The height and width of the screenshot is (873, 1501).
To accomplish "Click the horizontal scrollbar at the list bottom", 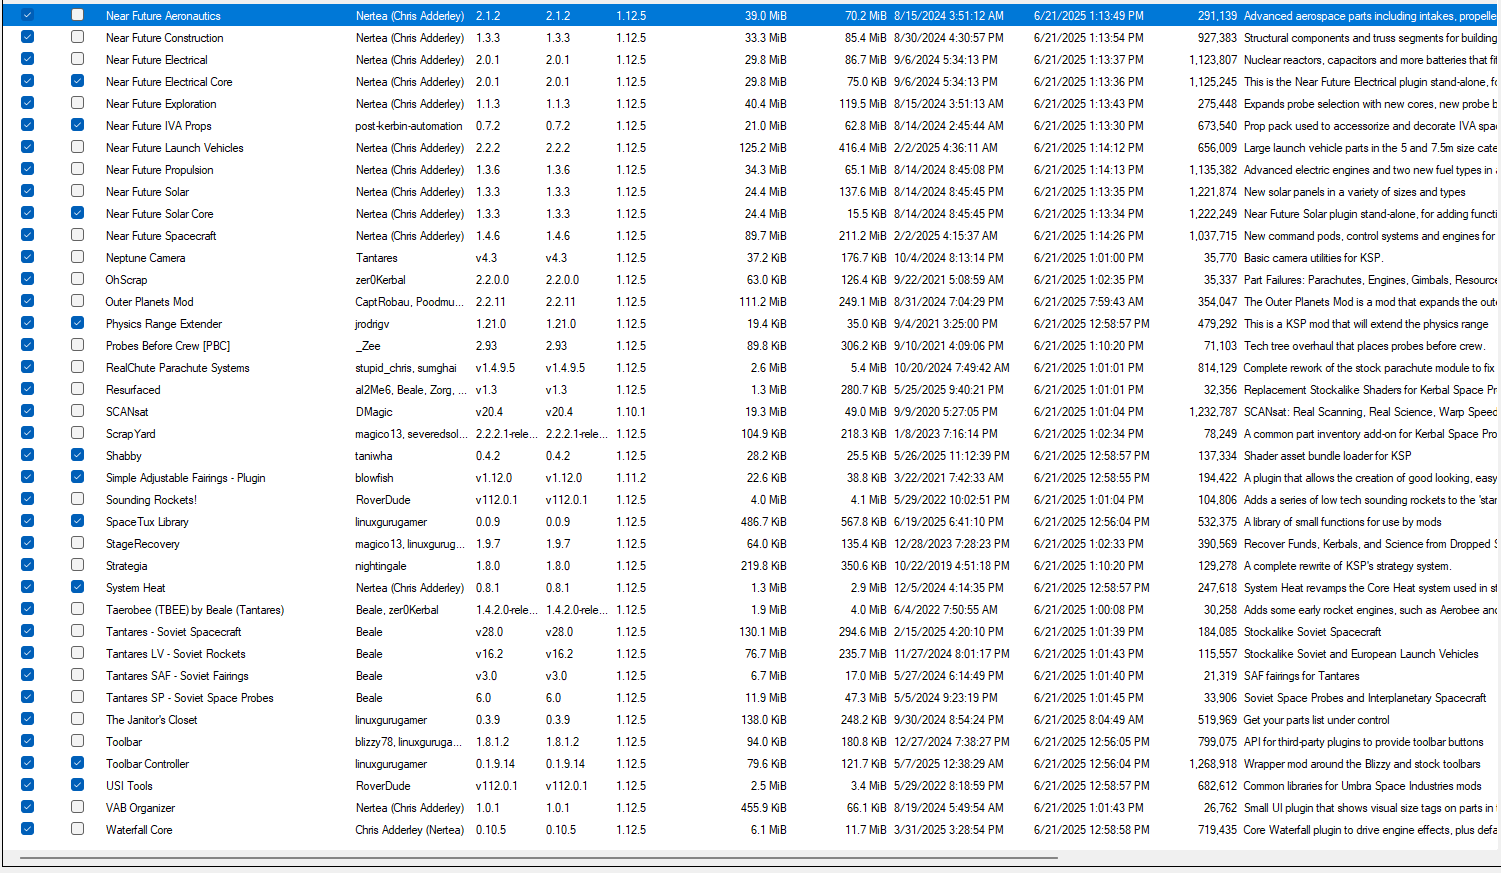I will point(538,857).
